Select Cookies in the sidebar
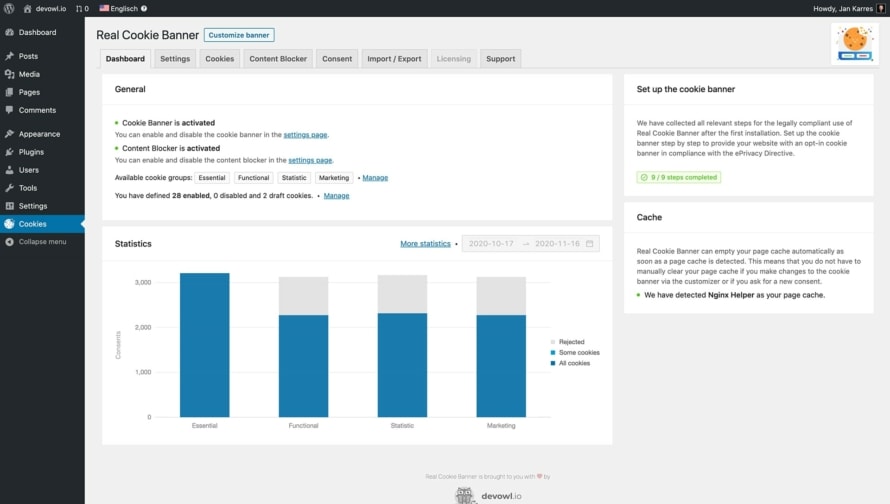 (42, 224)
